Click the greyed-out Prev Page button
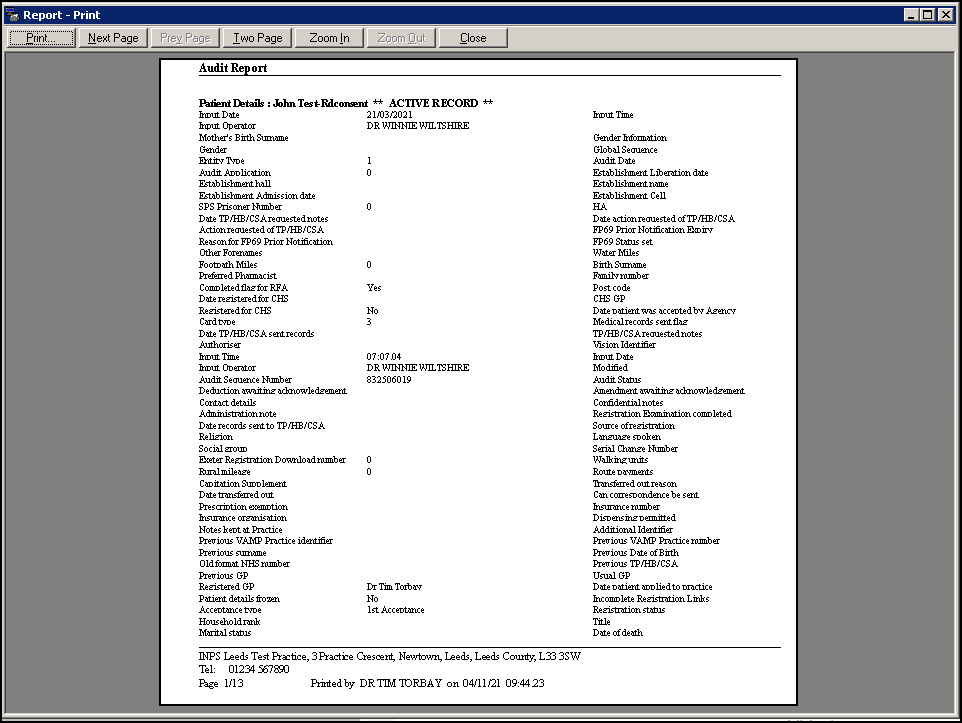Viewport: 962px width, 723px height. pyautogui.click(x=185, y=38)
